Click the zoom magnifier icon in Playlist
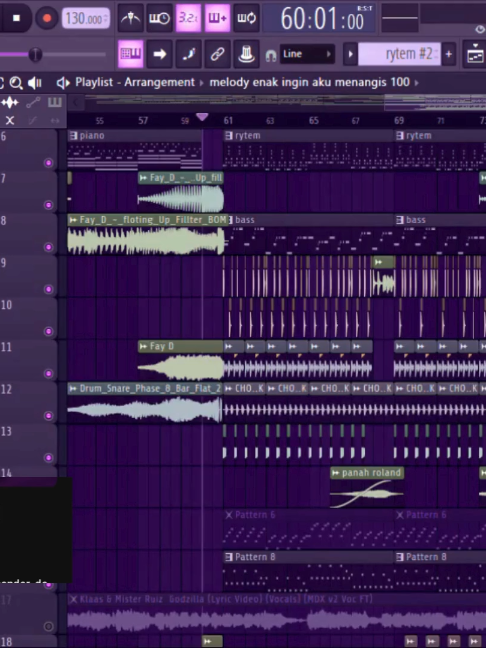Image resolution: width=486 pixels, height=648 pixels. pyautogui.click(x=16, y=83)
